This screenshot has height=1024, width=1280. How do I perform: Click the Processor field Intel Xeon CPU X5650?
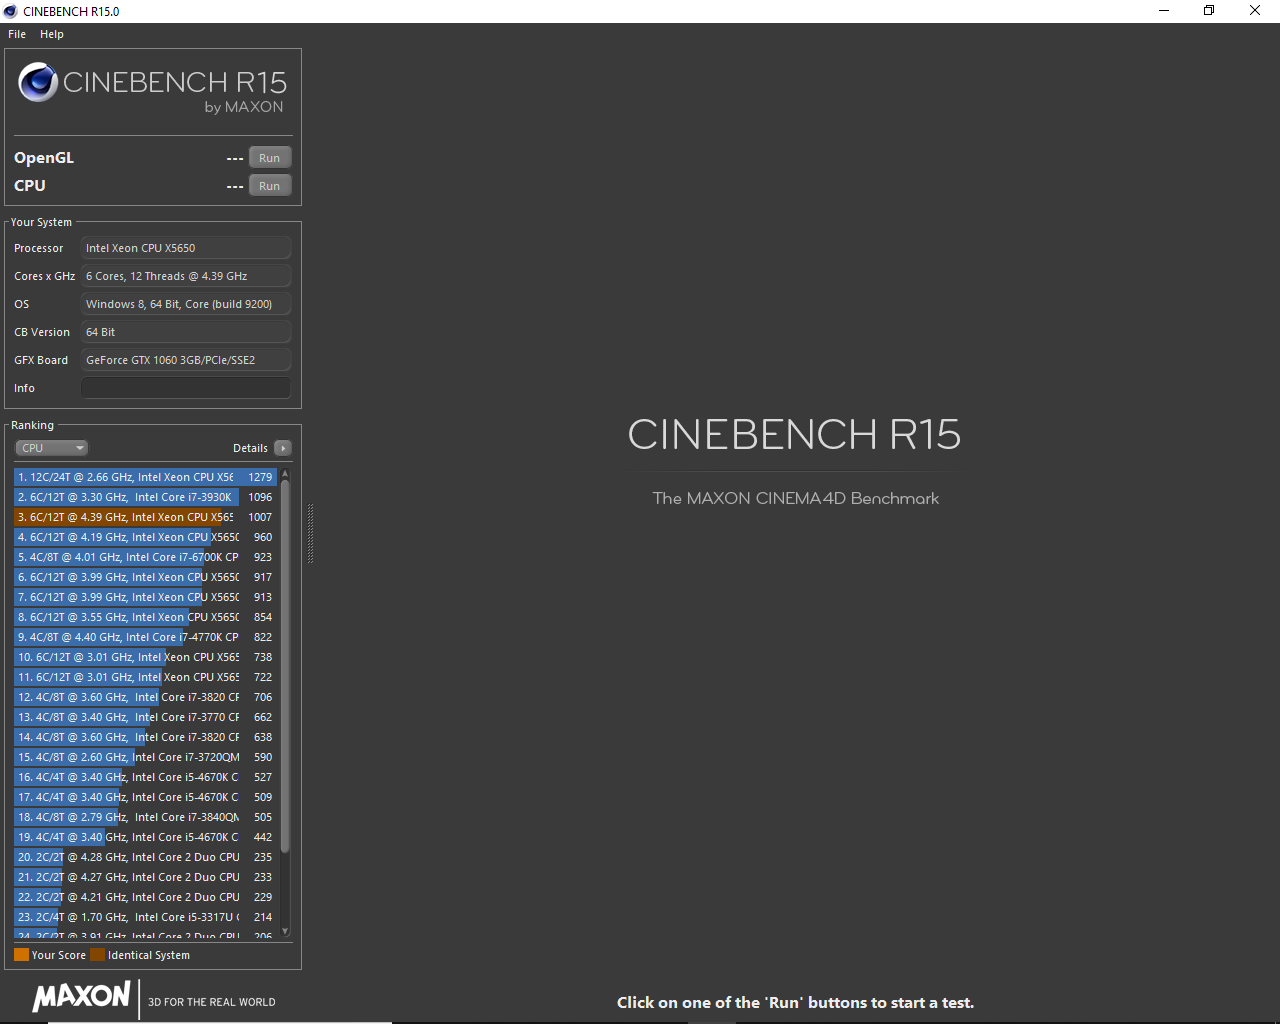click(186, 248)
